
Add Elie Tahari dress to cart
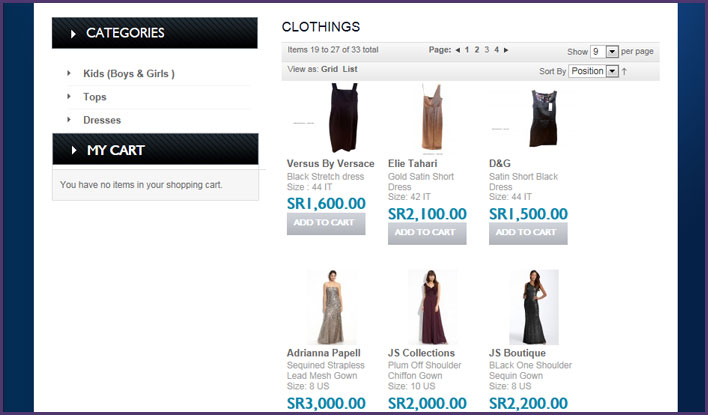point(427,233)
